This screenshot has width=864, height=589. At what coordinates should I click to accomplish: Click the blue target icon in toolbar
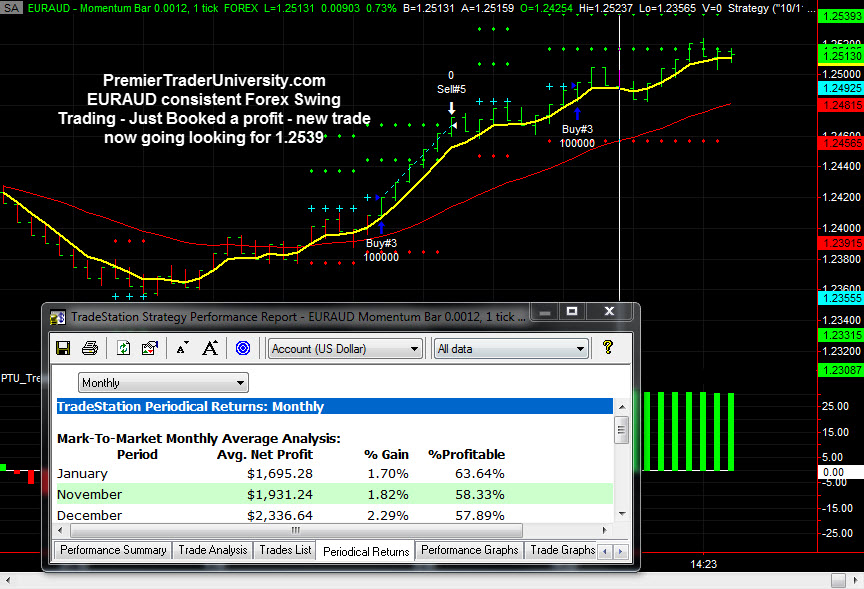[243, 348]
